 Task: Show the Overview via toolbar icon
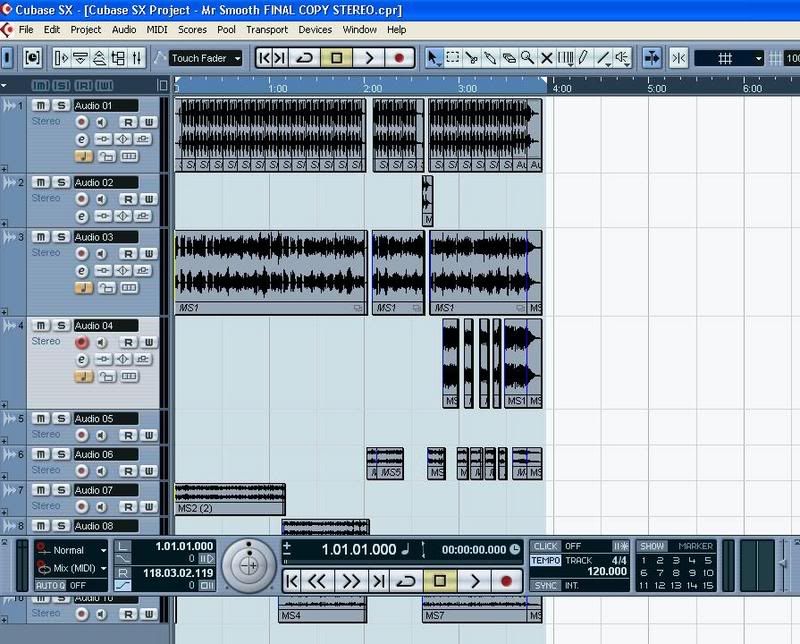(x=99, y=58)
